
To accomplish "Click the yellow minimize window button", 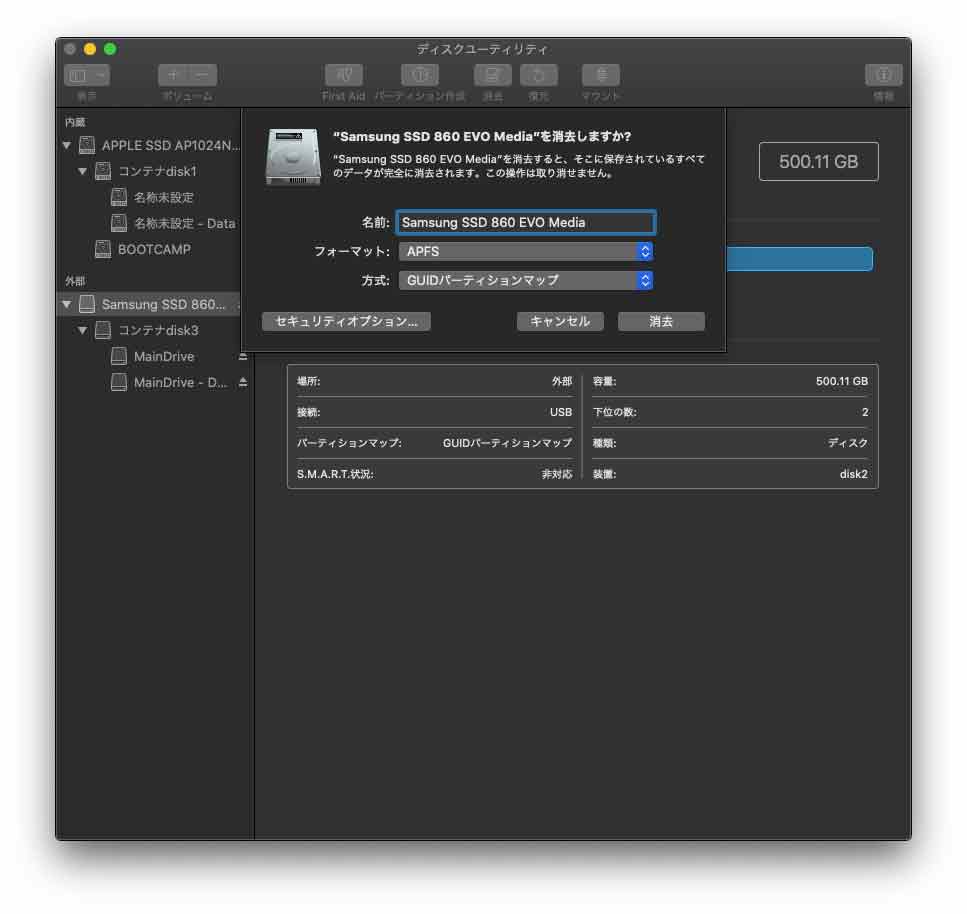I will (90, 49).
